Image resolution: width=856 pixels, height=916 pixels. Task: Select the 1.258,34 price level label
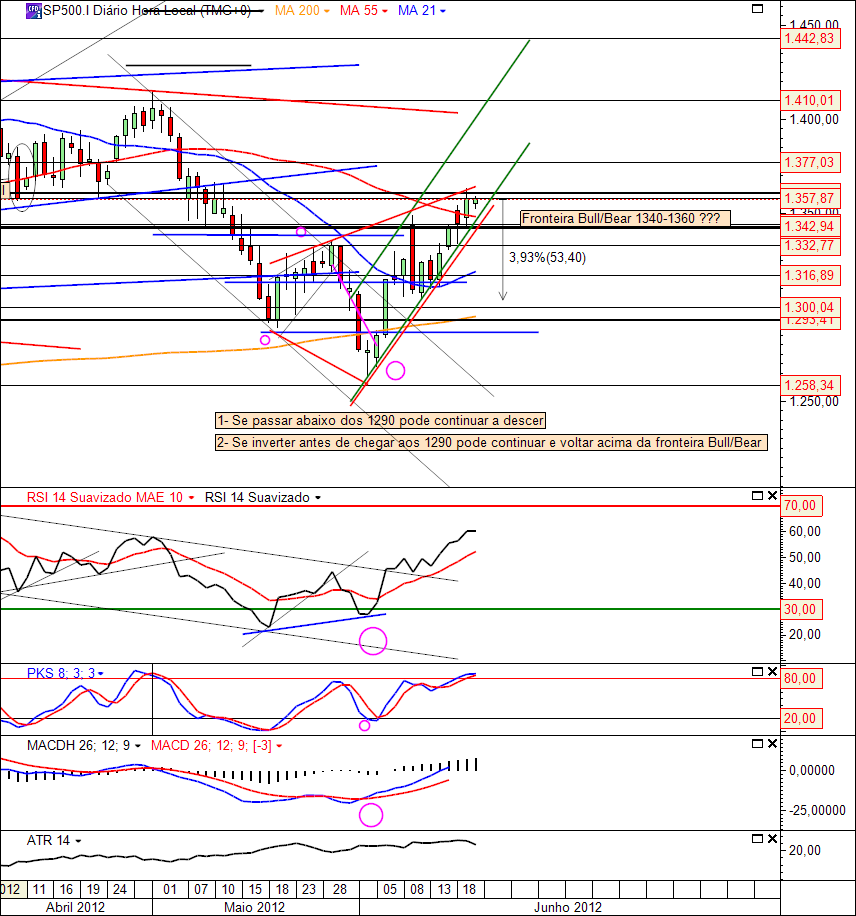(x=810, y=386)
